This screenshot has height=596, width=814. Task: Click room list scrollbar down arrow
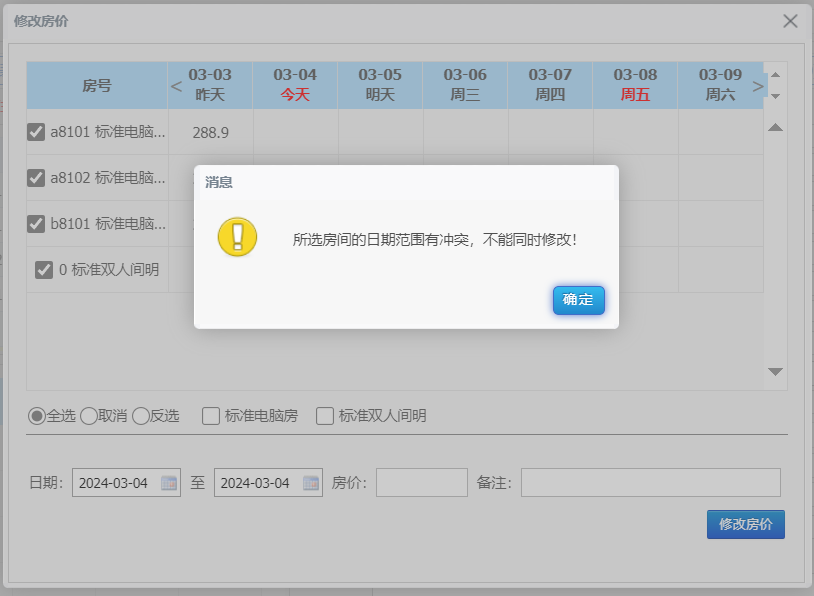pos(776,371)
